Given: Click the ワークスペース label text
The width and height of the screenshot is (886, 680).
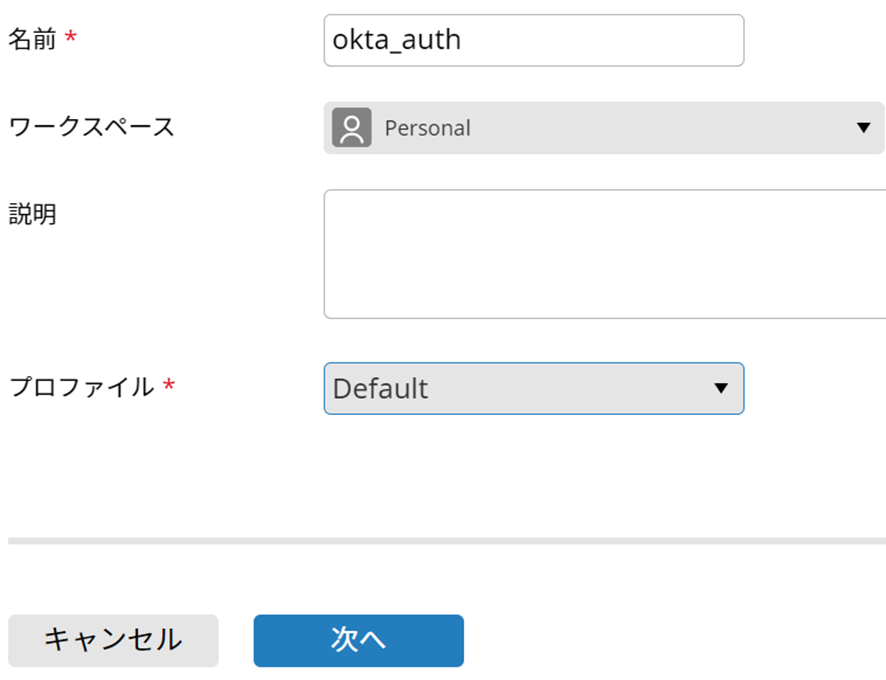Looking at the screenshot, I should (91, 127).
